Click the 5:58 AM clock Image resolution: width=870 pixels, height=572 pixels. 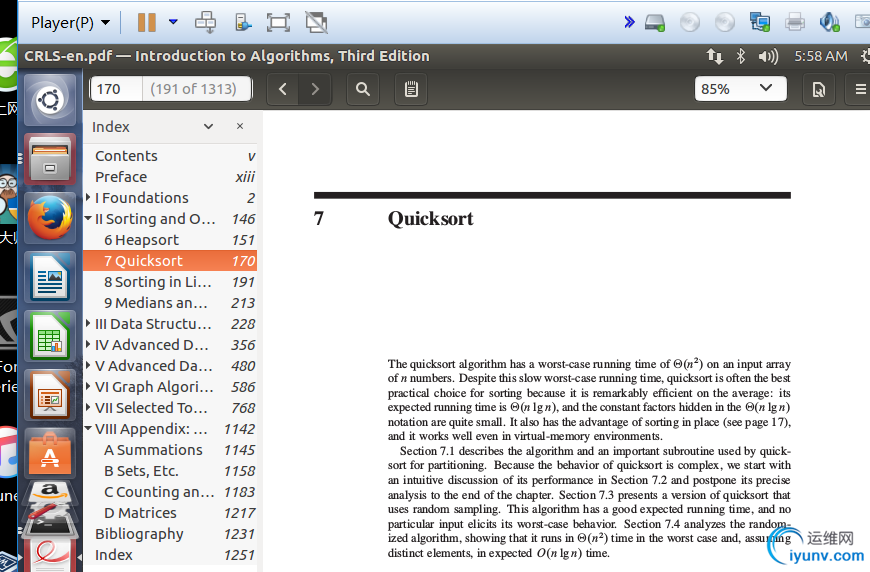[821, 56]
